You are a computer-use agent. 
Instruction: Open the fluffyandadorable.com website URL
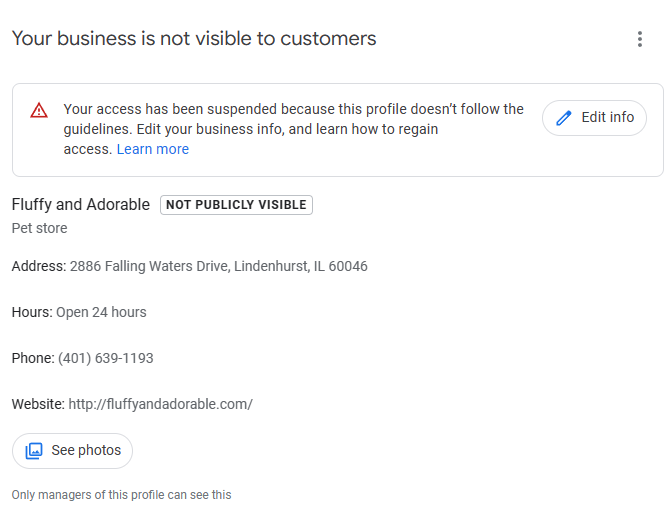click(x=160, y=404)
